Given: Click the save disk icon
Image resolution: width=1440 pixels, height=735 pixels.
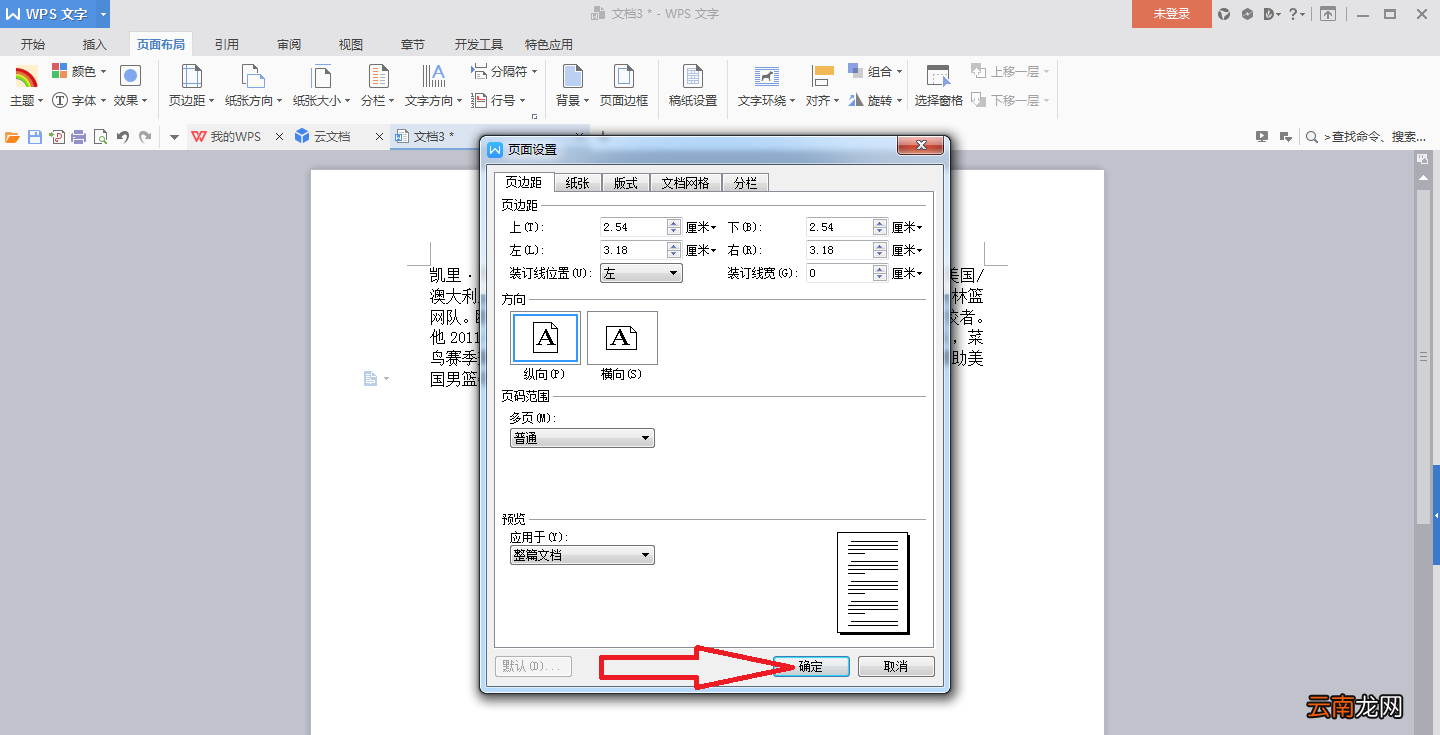Looking at the screenshot, I should point(35,137).
